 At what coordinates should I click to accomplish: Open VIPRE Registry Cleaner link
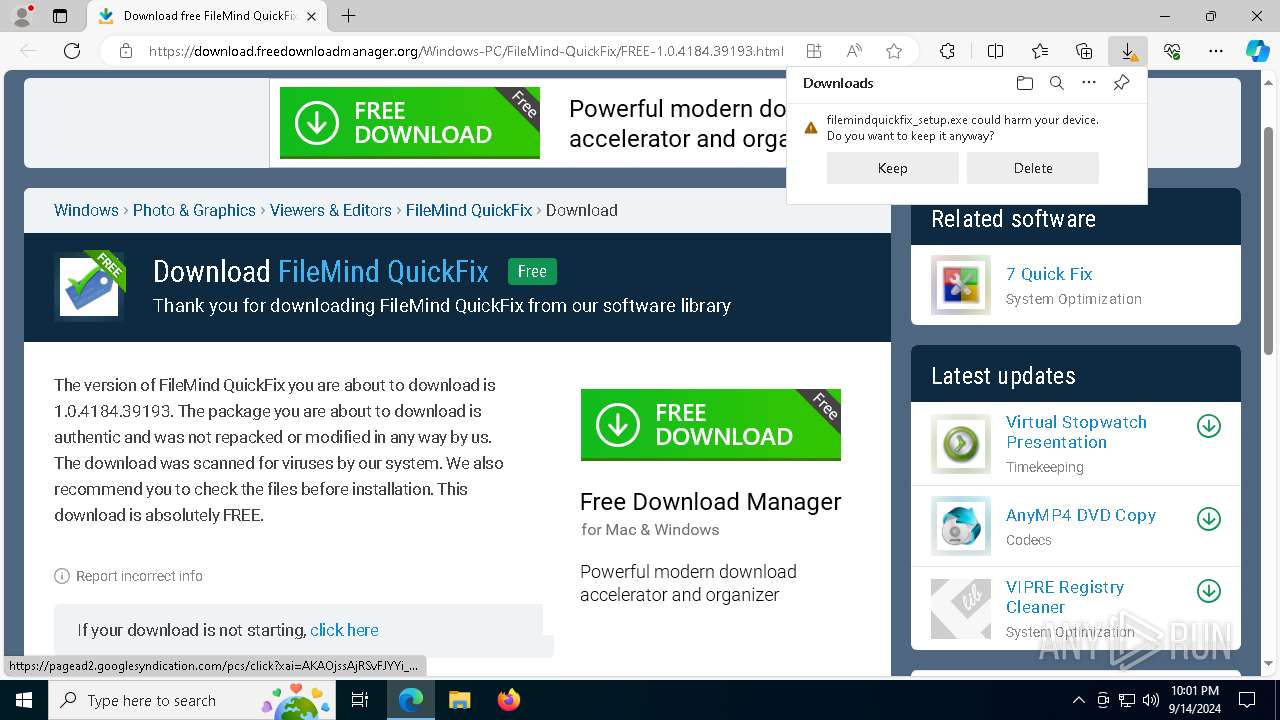[x=1065, y=597]
